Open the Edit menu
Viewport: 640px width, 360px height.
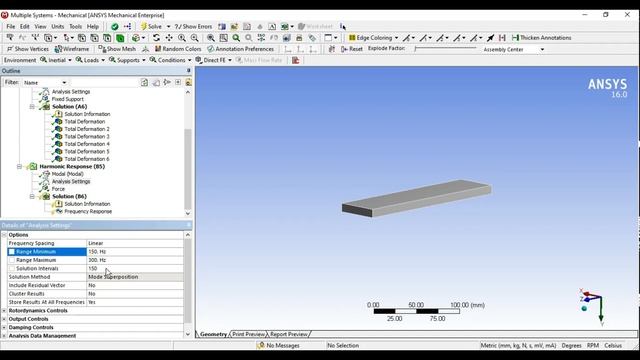point(24,27)
